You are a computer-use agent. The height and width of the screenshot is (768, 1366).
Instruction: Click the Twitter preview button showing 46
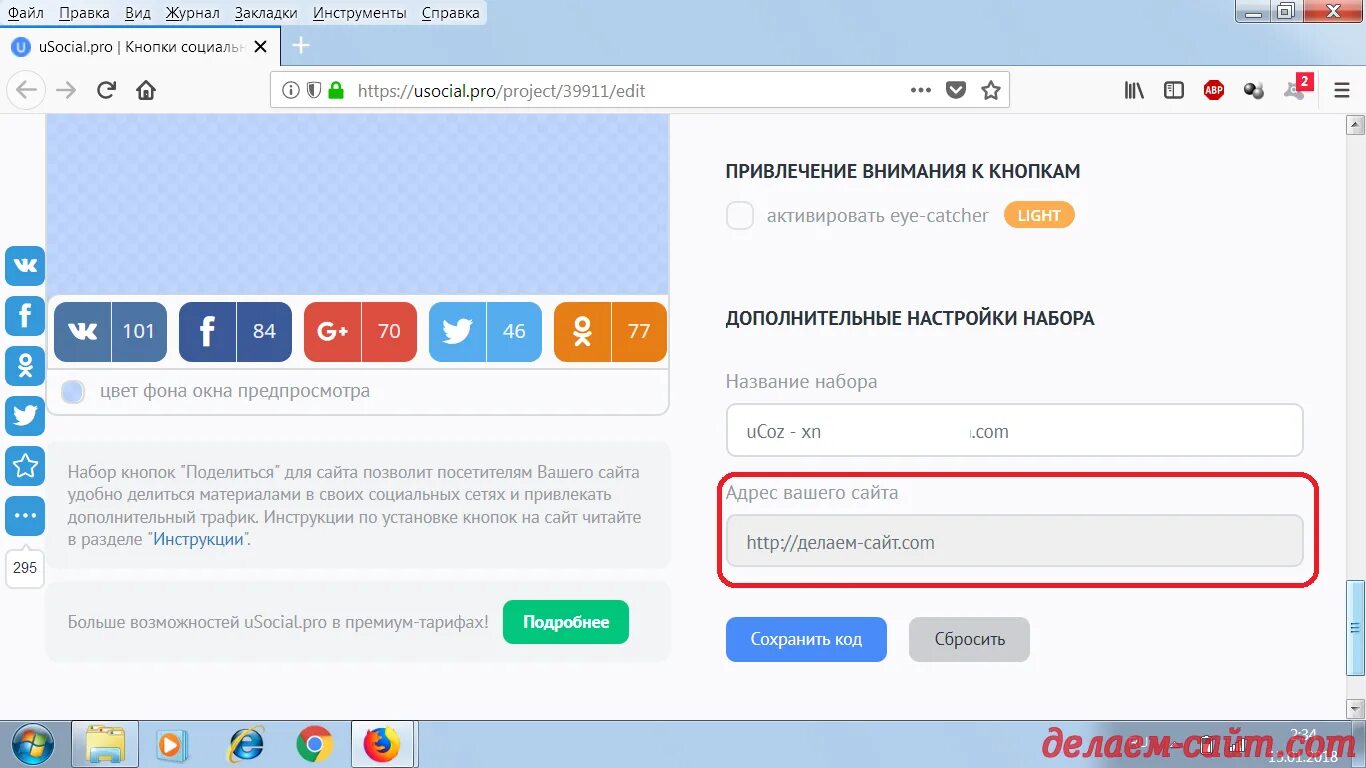coord(485,331)
